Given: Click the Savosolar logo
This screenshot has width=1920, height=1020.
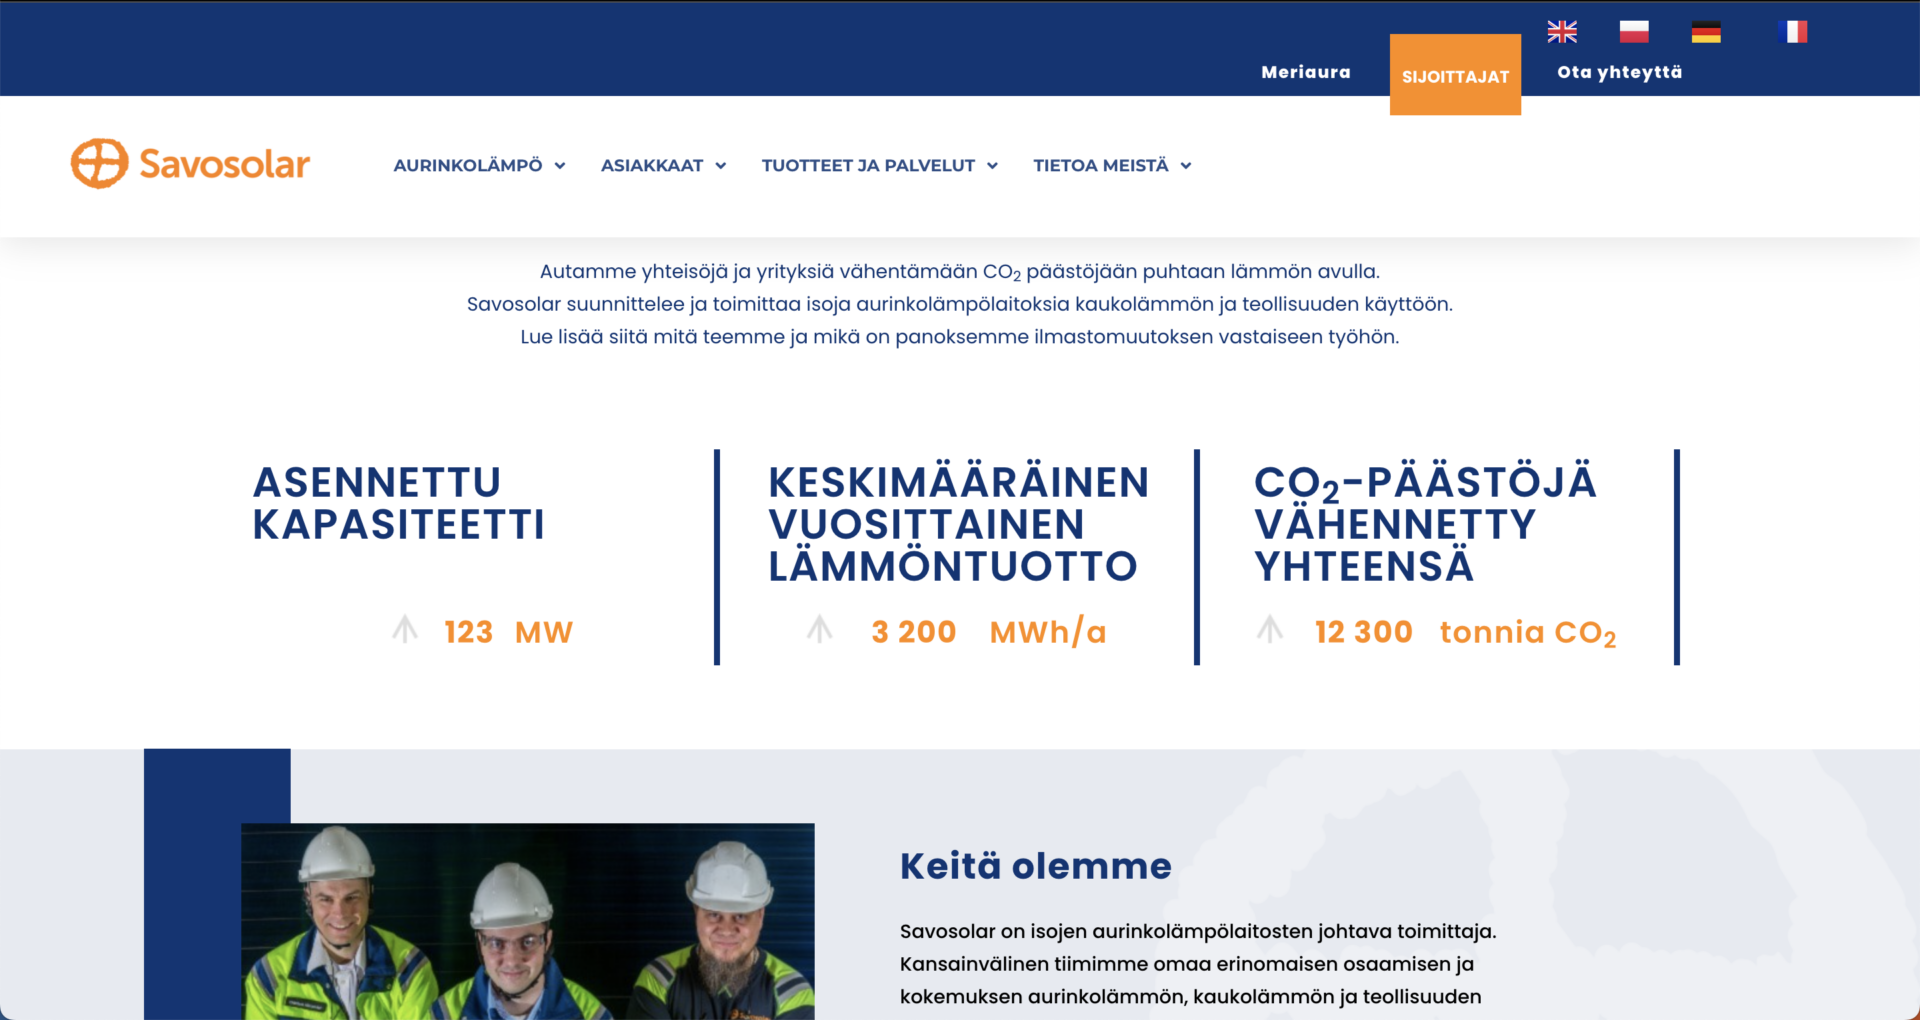Looking at the screenshot, I should pyautogui.click(x=190, y=164).
